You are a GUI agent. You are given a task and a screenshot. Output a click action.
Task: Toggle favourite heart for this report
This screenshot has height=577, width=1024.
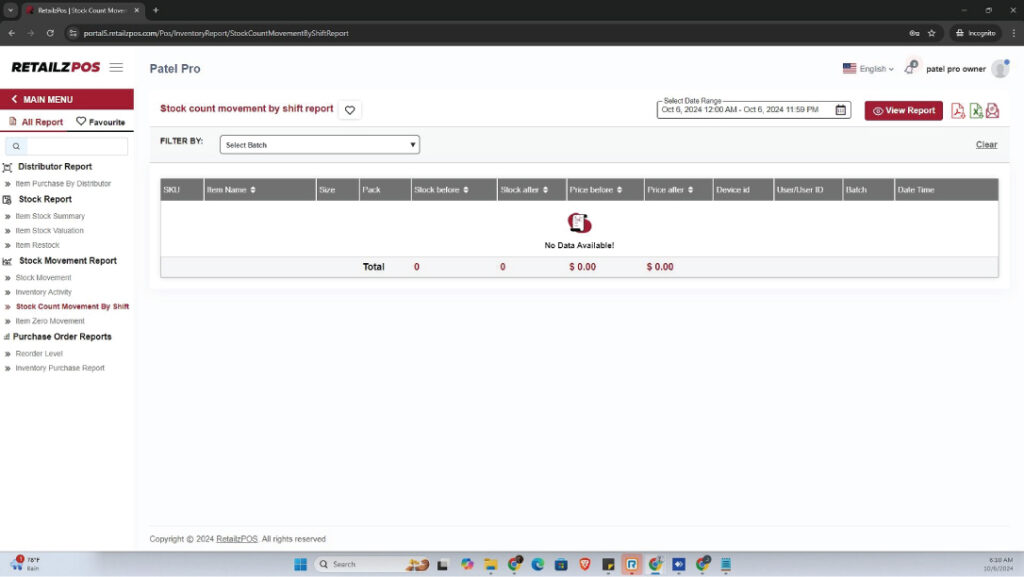tap(349, 110)
